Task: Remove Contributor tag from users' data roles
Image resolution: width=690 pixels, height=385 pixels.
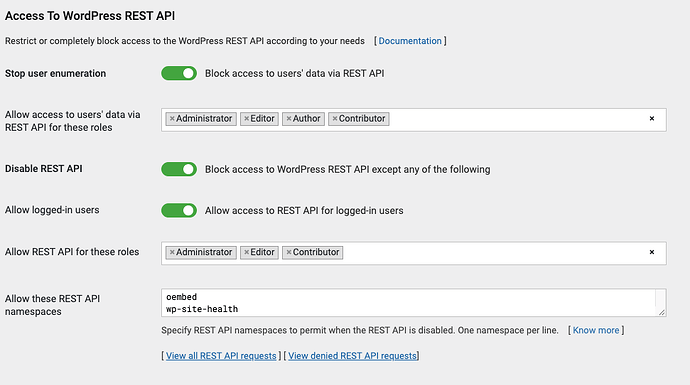Action: point(335,119)
